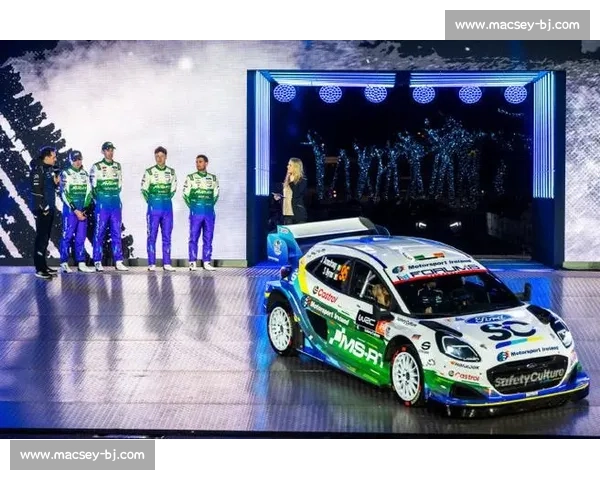Click the leftmost round blue stage light
The height and width of the screenshot is (480, 600).
[284, 93]
